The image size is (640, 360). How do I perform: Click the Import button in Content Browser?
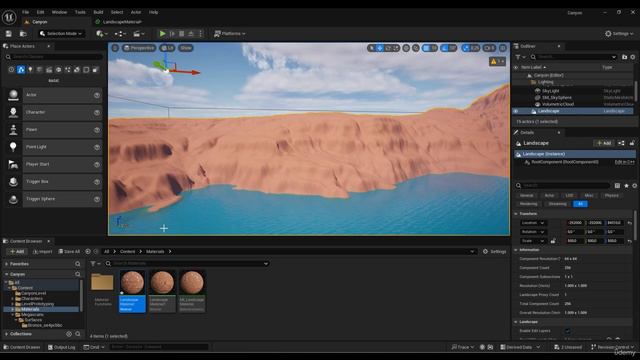coord(42,252)
